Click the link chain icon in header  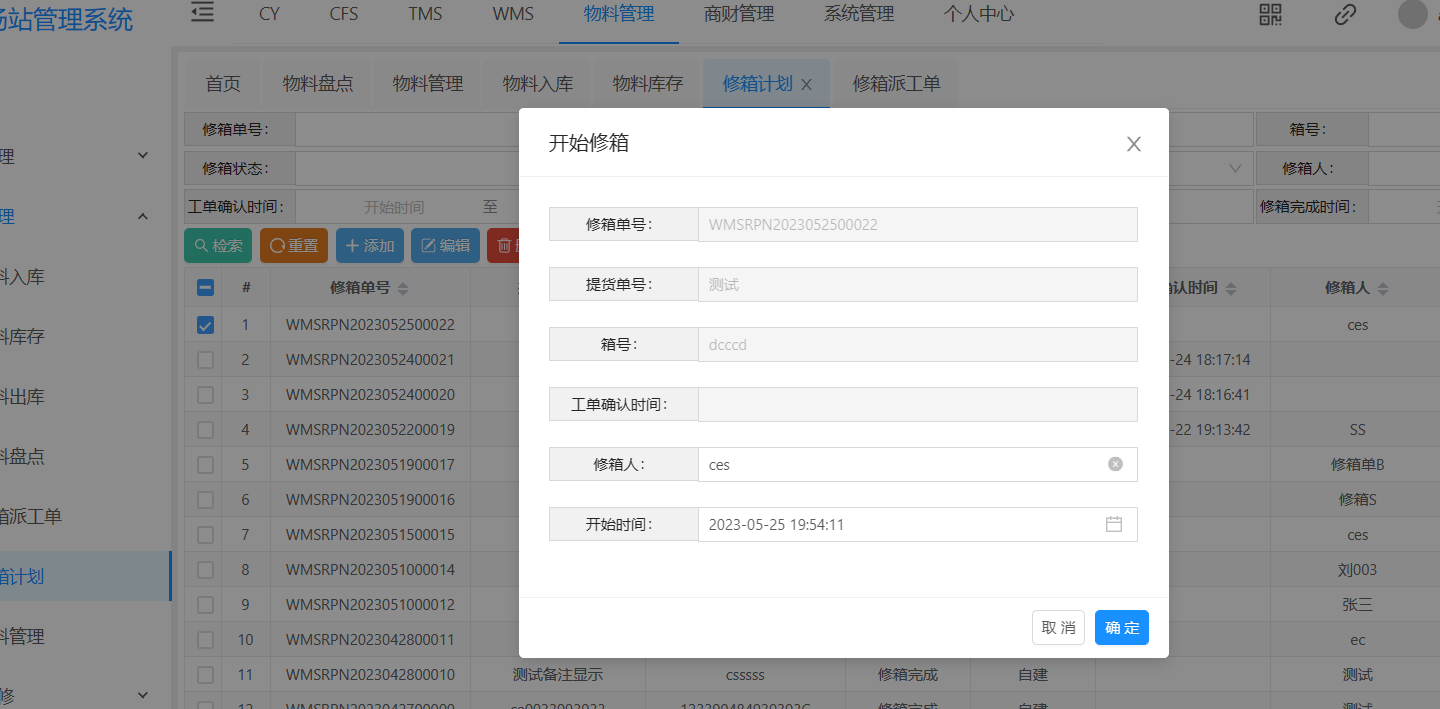(x=1345, y=14)
